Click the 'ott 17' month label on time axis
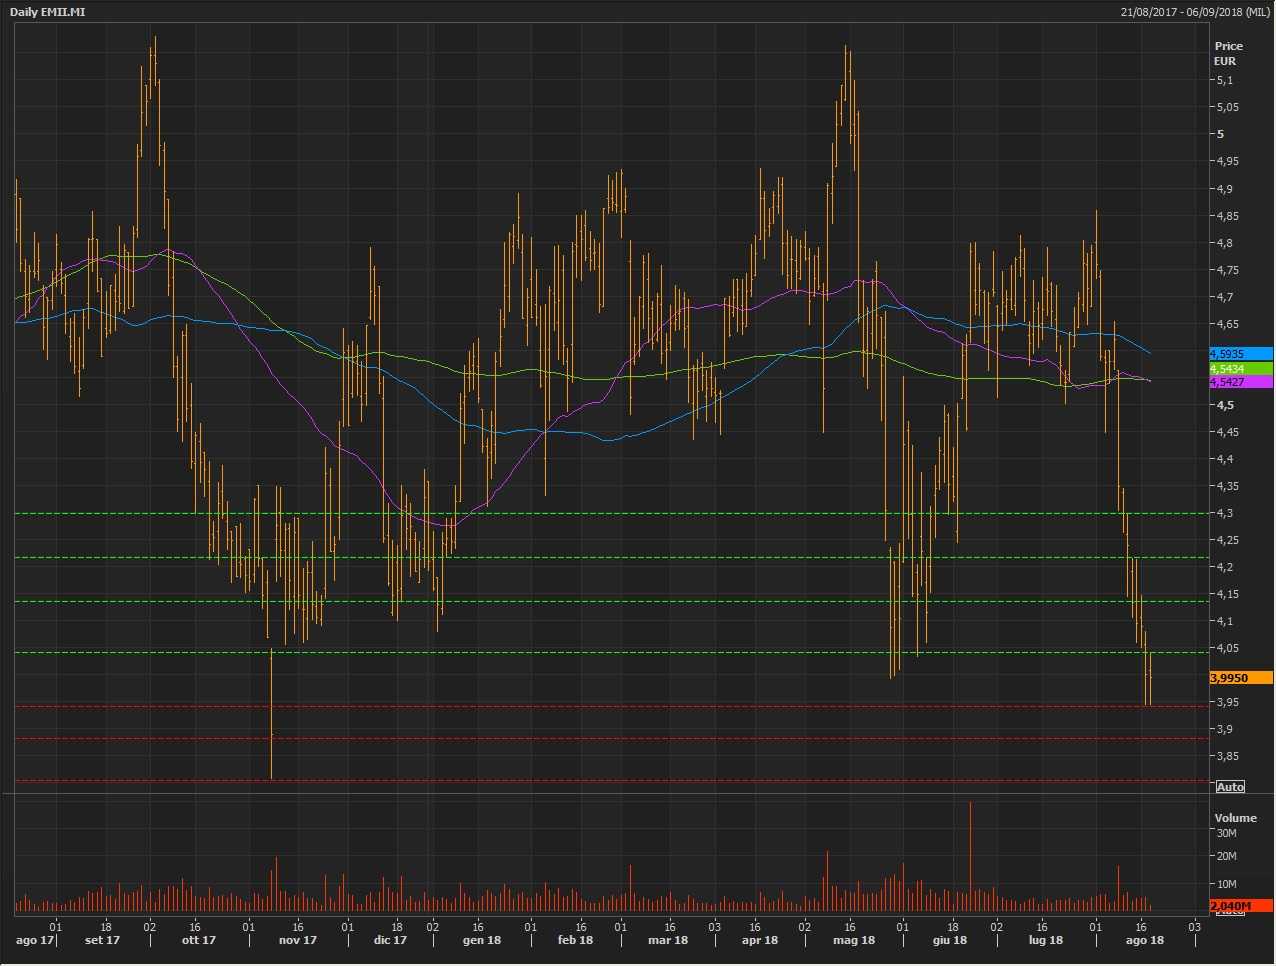Viewport: 1276px width, 966px height. [x=198, y=940]
